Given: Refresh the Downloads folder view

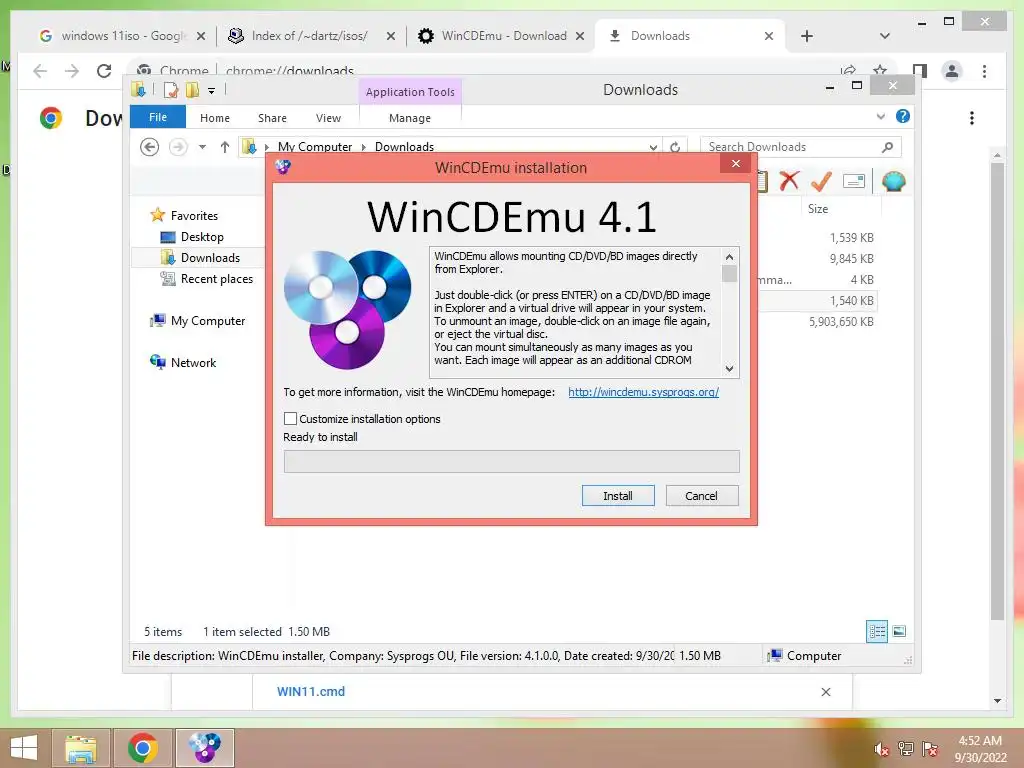Looking at the screenshot, I should (x=675, y=148).
